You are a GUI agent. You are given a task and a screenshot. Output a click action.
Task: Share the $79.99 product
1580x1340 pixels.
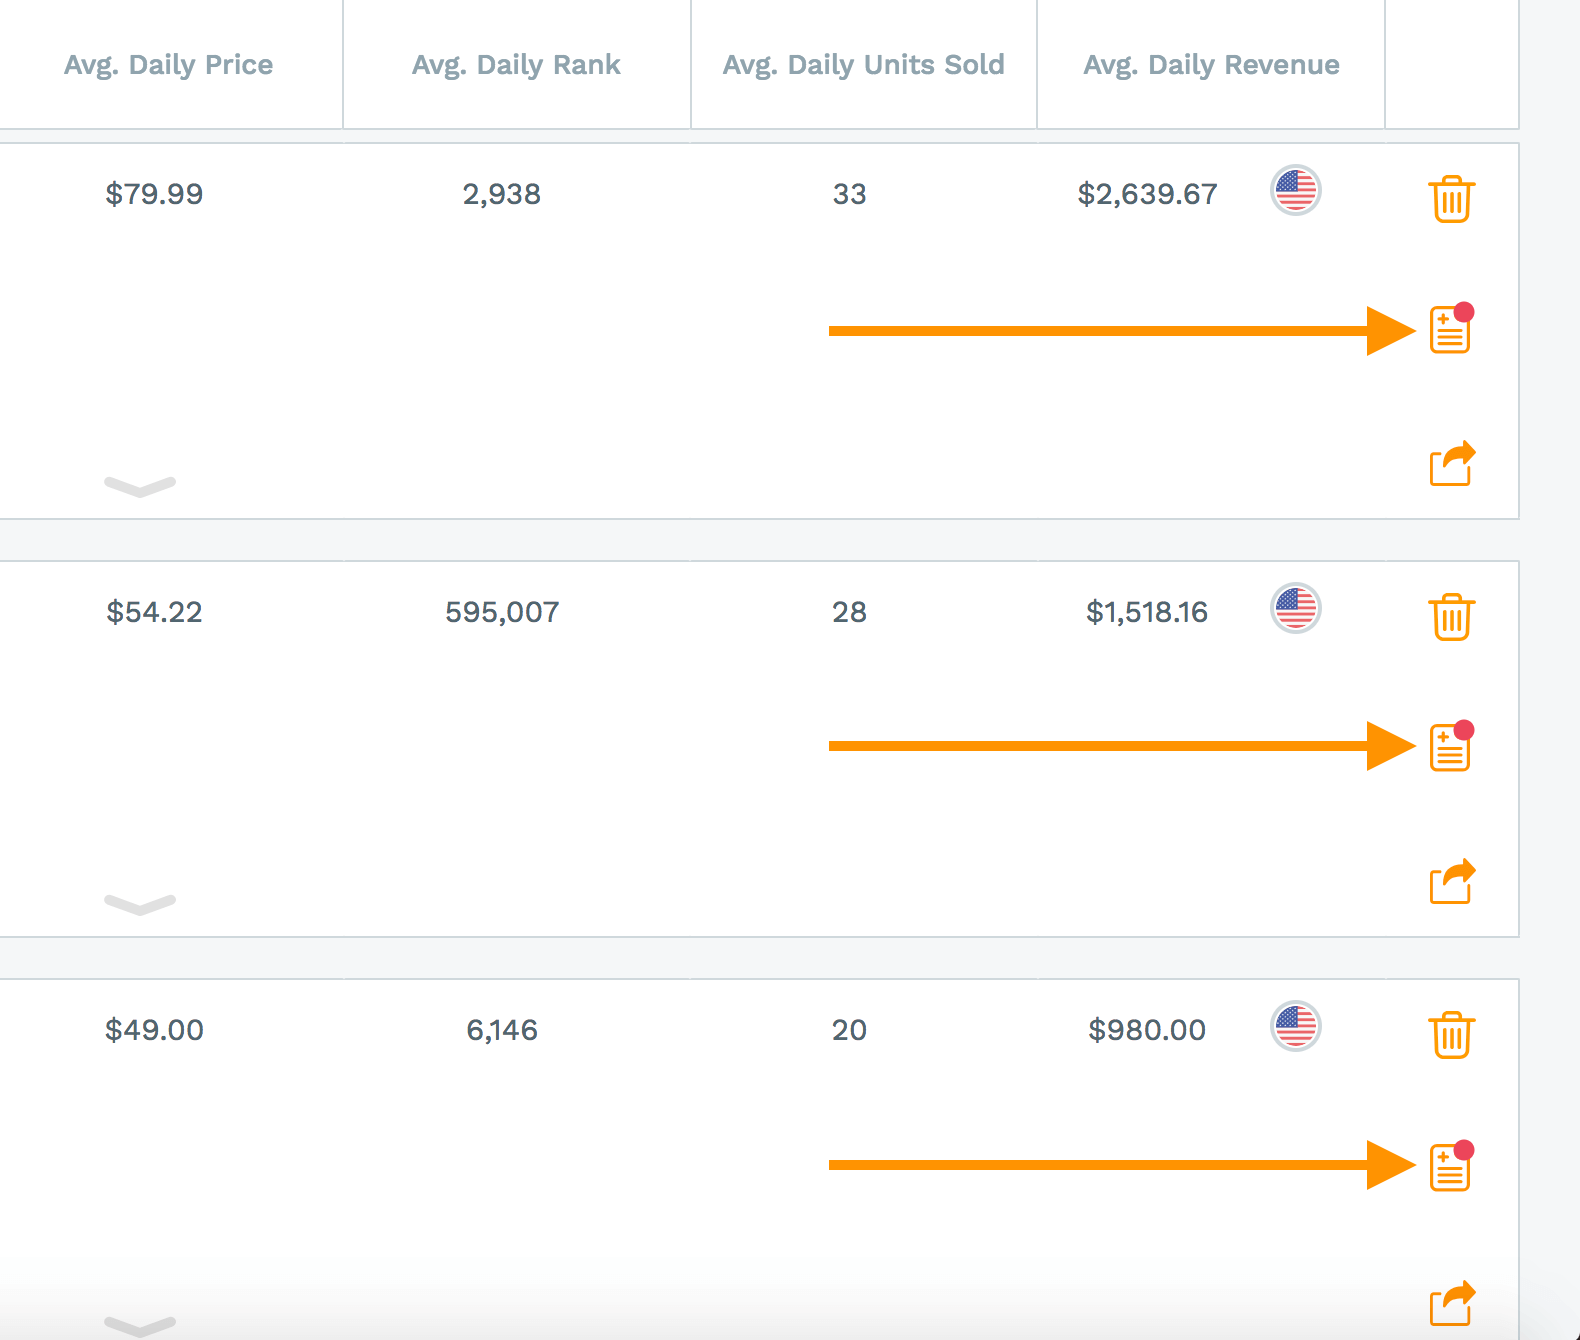(1451, 464)
